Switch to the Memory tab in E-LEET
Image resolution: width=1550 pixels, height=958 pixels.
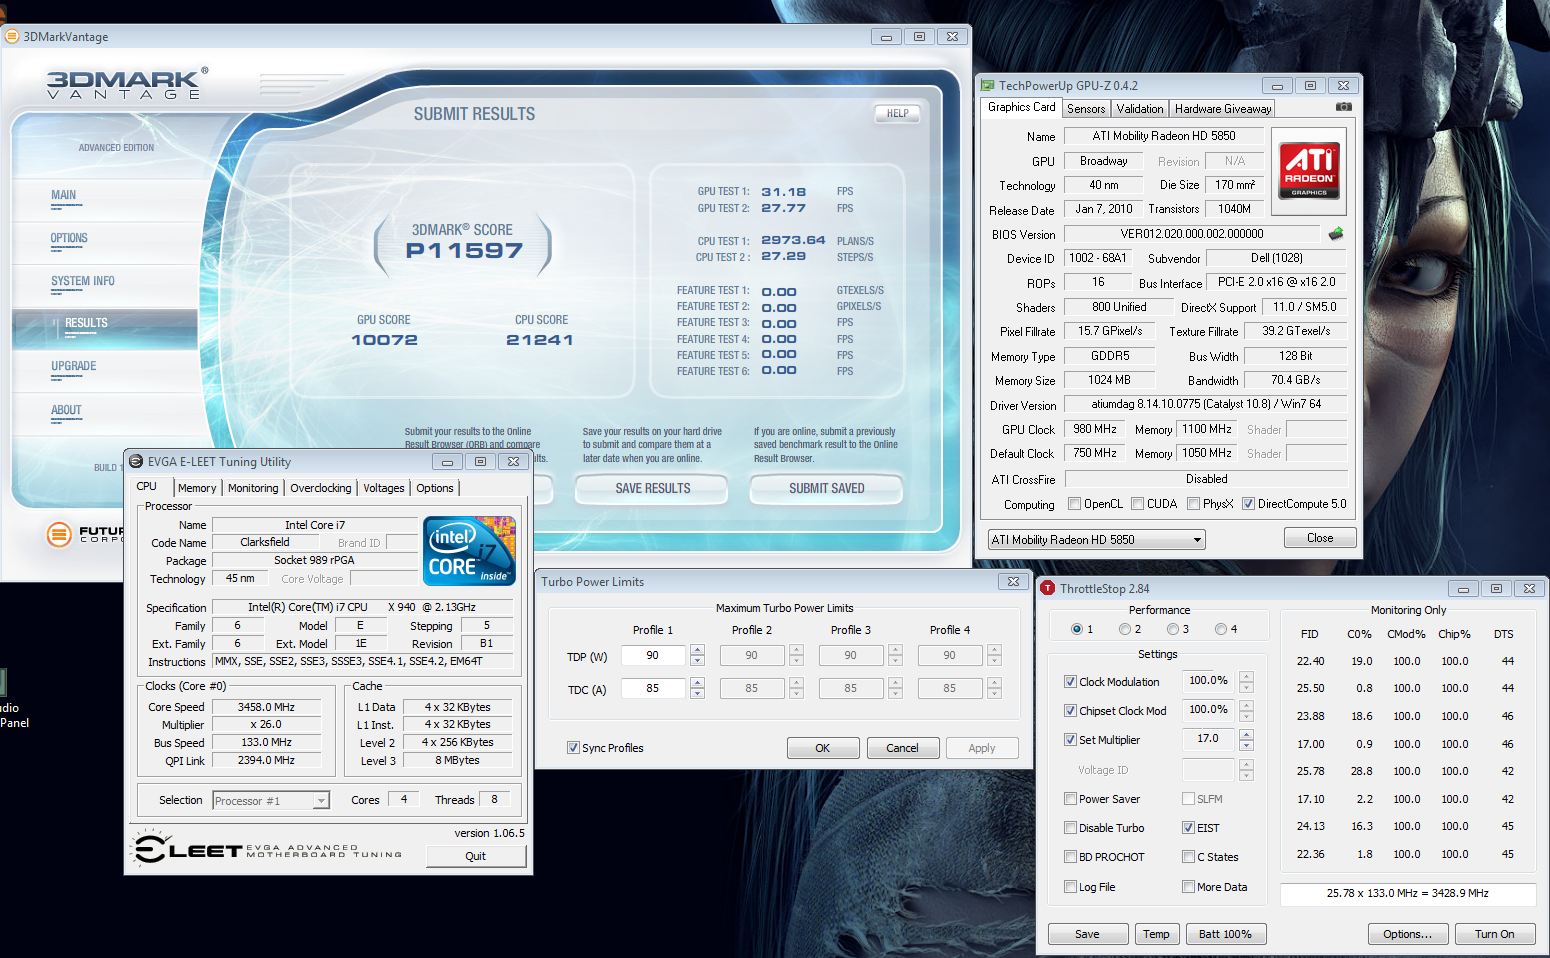pos(197,488)
